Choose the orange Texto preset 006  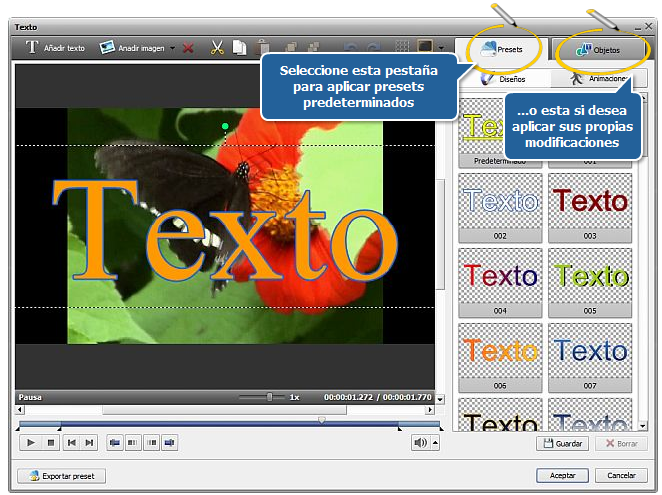click(x=502, y=351)
